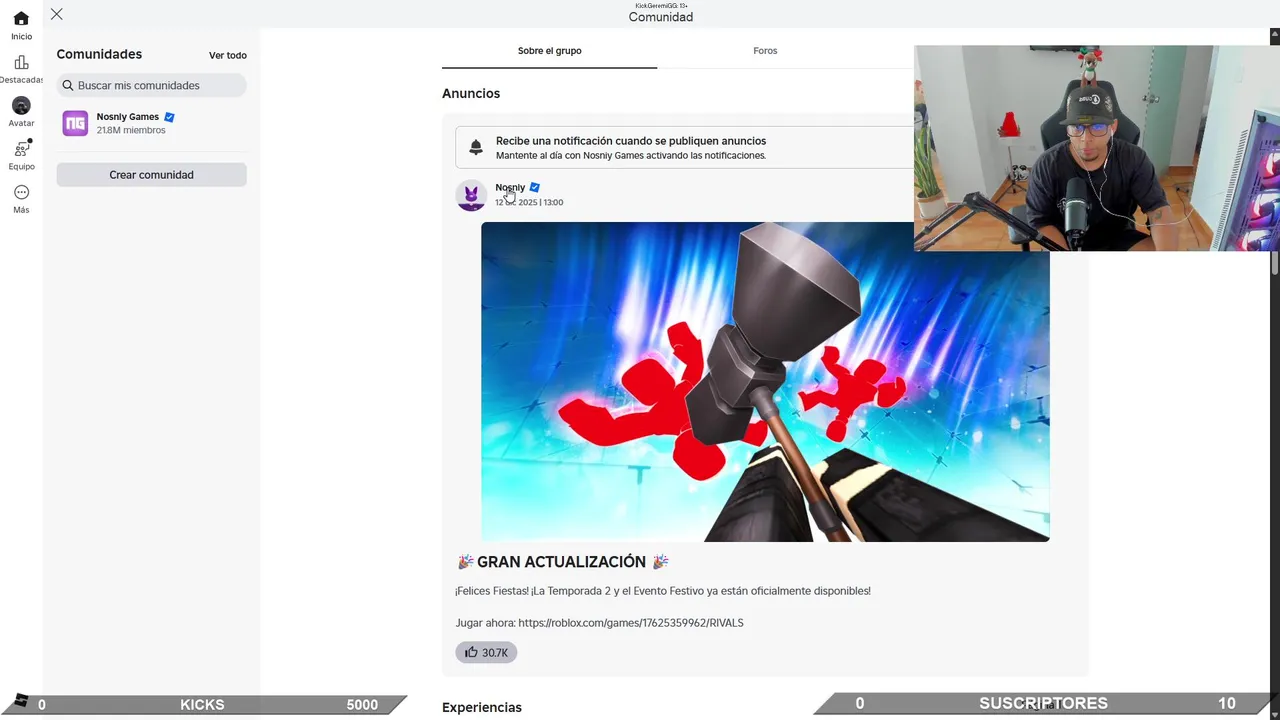Open the roblox.com RIVALS game link
Viewport: 1280px width, 720px height.
pos(631,623)
